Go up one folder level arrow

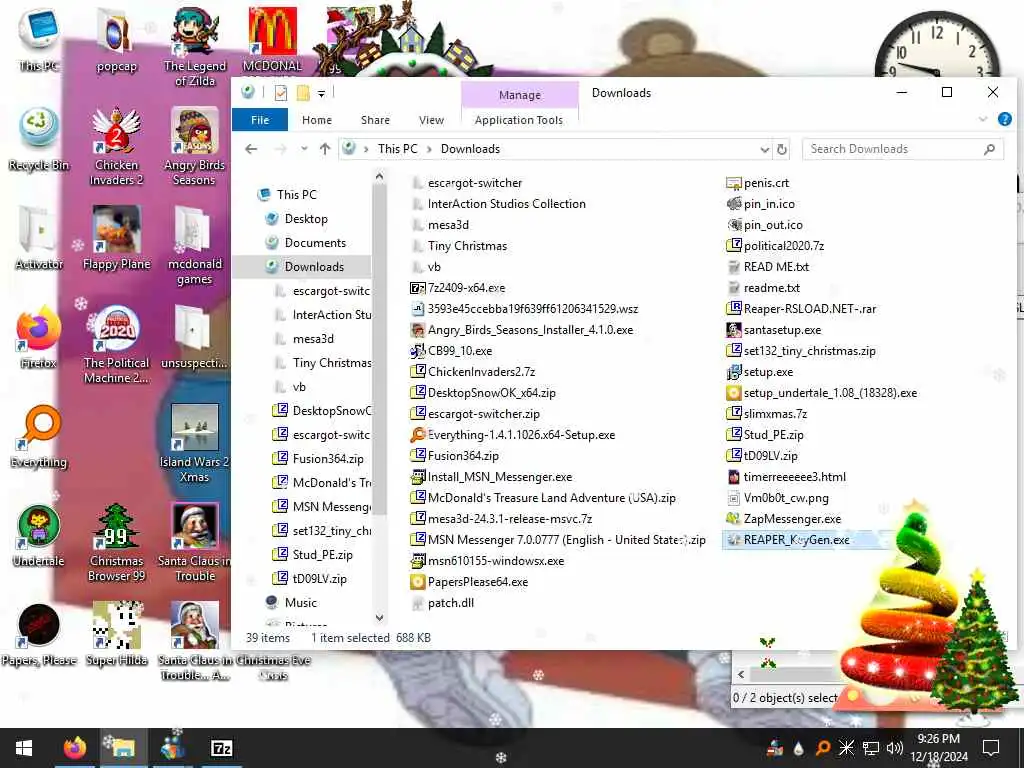[x=325, y=150]
